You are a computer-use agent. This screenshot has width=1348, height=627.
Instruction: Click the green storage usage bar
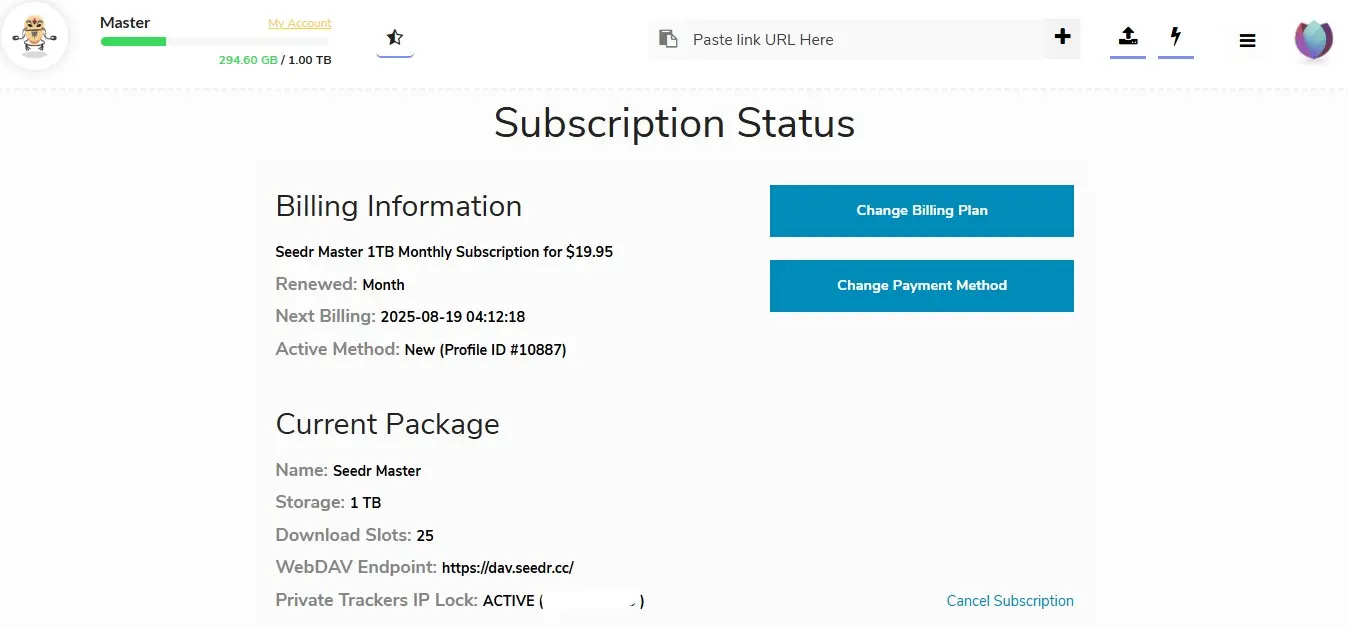click(134, 41)
